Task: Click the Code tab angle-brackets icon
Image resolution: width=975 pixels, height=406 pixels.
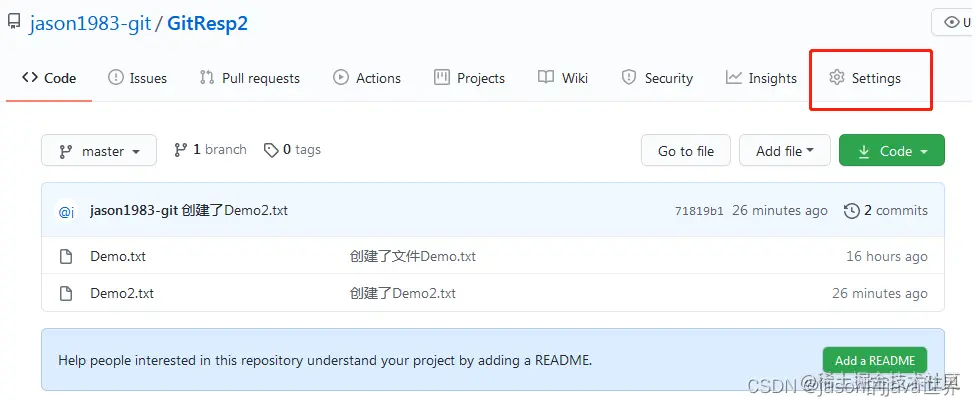Action: point(29,78)
